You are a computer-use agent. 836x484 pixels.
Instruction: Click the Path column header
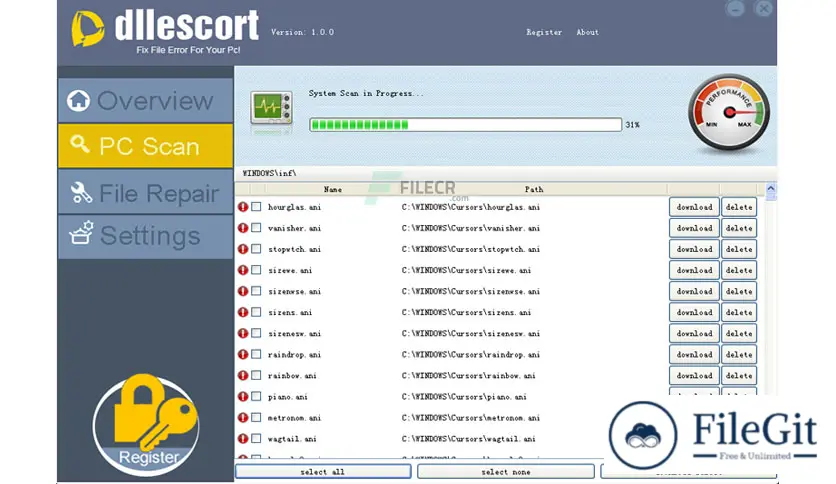[x=534, y=189]
